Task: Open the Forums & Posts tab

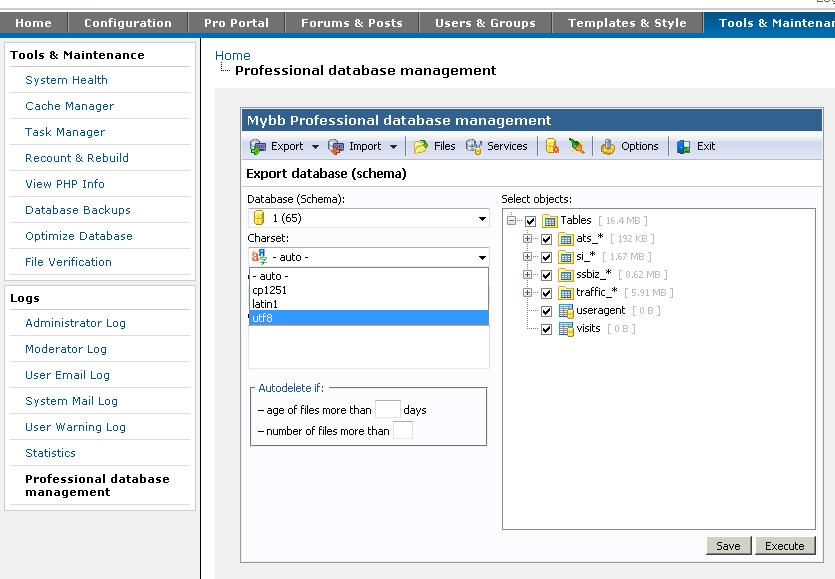Action: [352, 23]
